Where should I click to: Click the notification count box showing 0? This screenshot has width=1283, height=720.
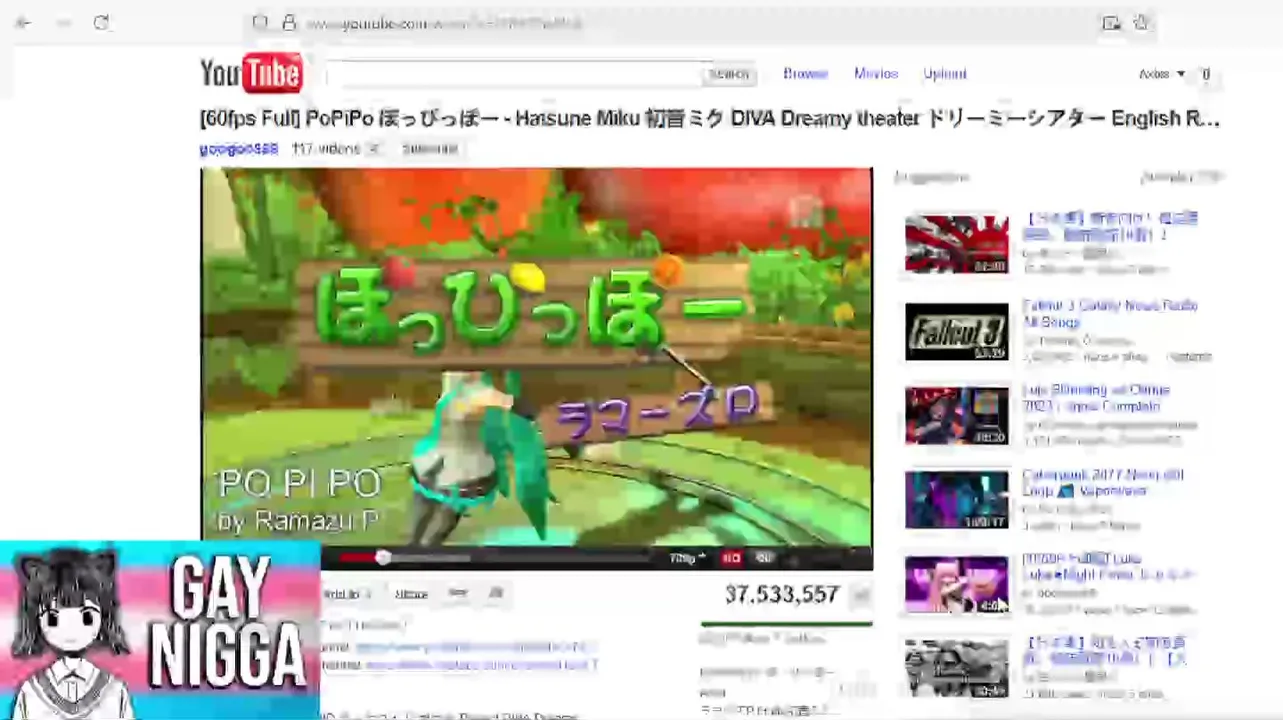[x=1206, y=74]
